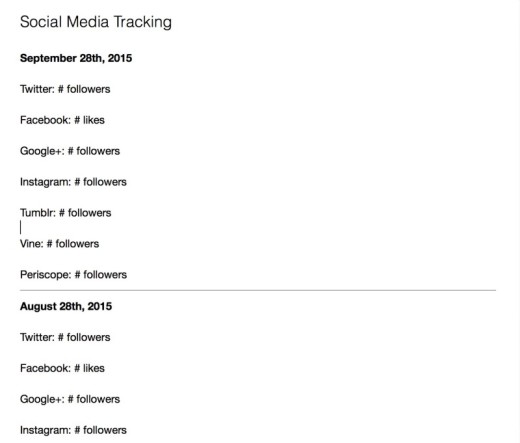Click the first Twitter: # followers line
520x443 pixels.
(x=65, y=89)
